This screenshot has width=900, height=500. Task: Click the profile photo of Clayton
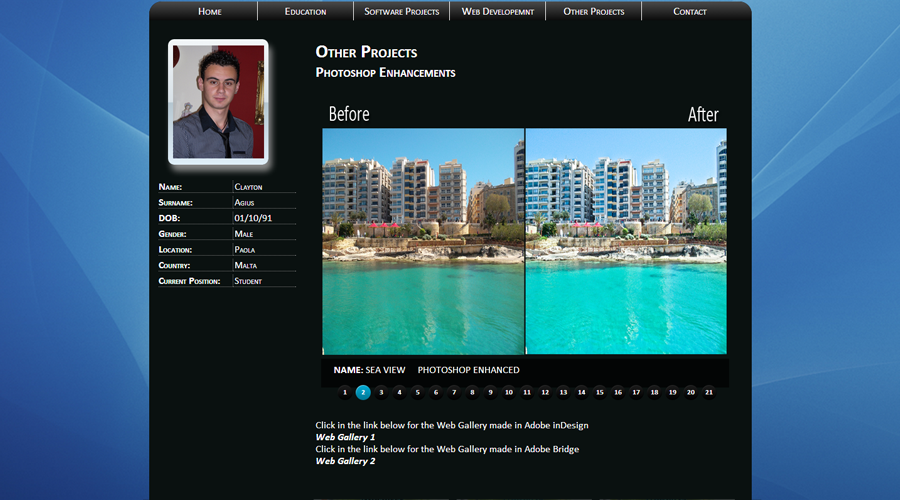[x=218, y=102]
